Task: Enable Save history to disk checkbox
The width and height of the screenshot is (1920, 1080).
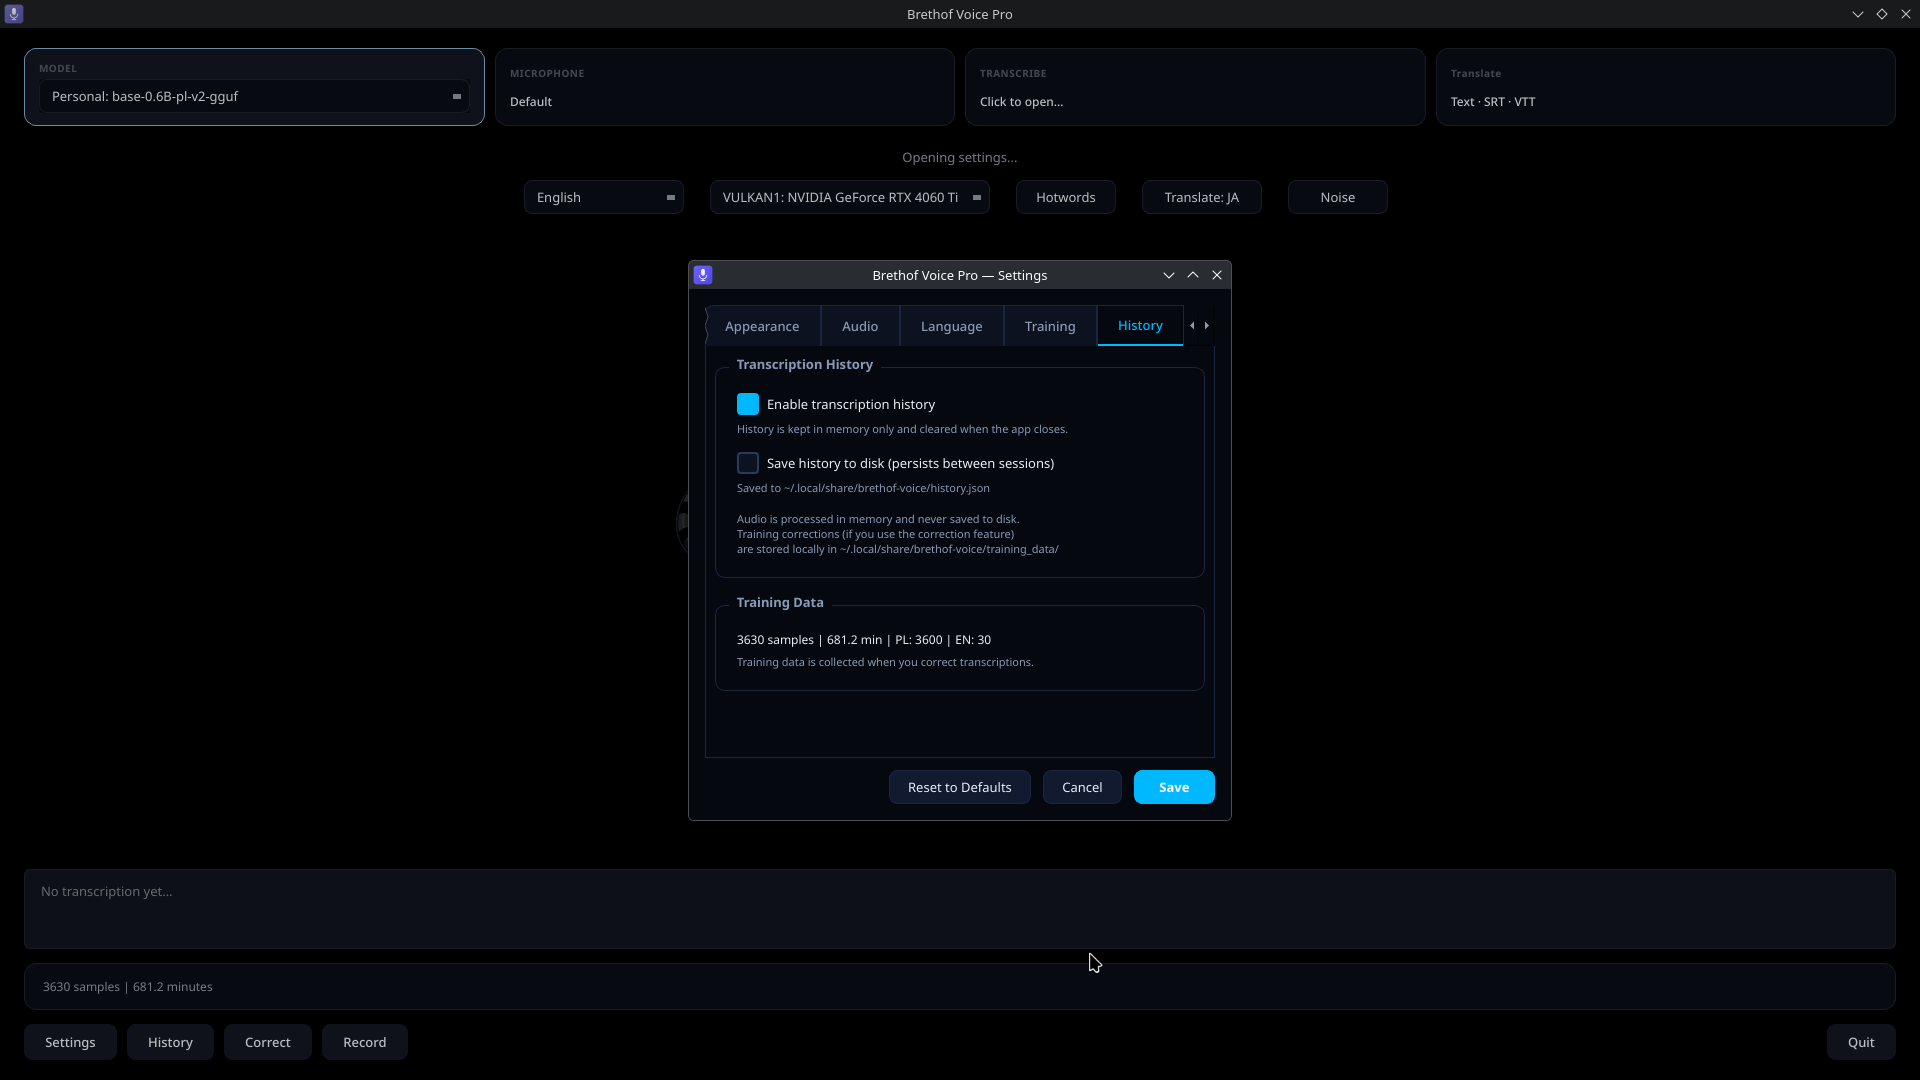Action: tap(748, 463)
